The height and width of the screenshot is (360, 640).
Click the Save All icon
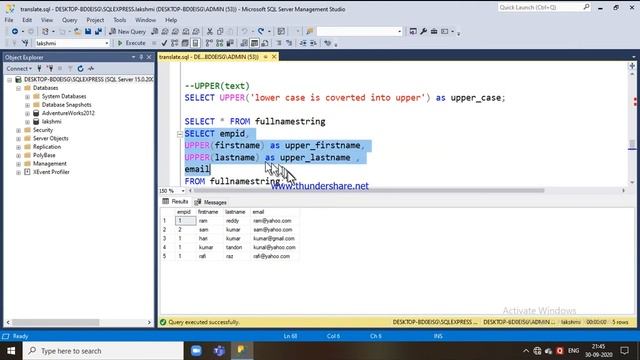click(98, 31)
